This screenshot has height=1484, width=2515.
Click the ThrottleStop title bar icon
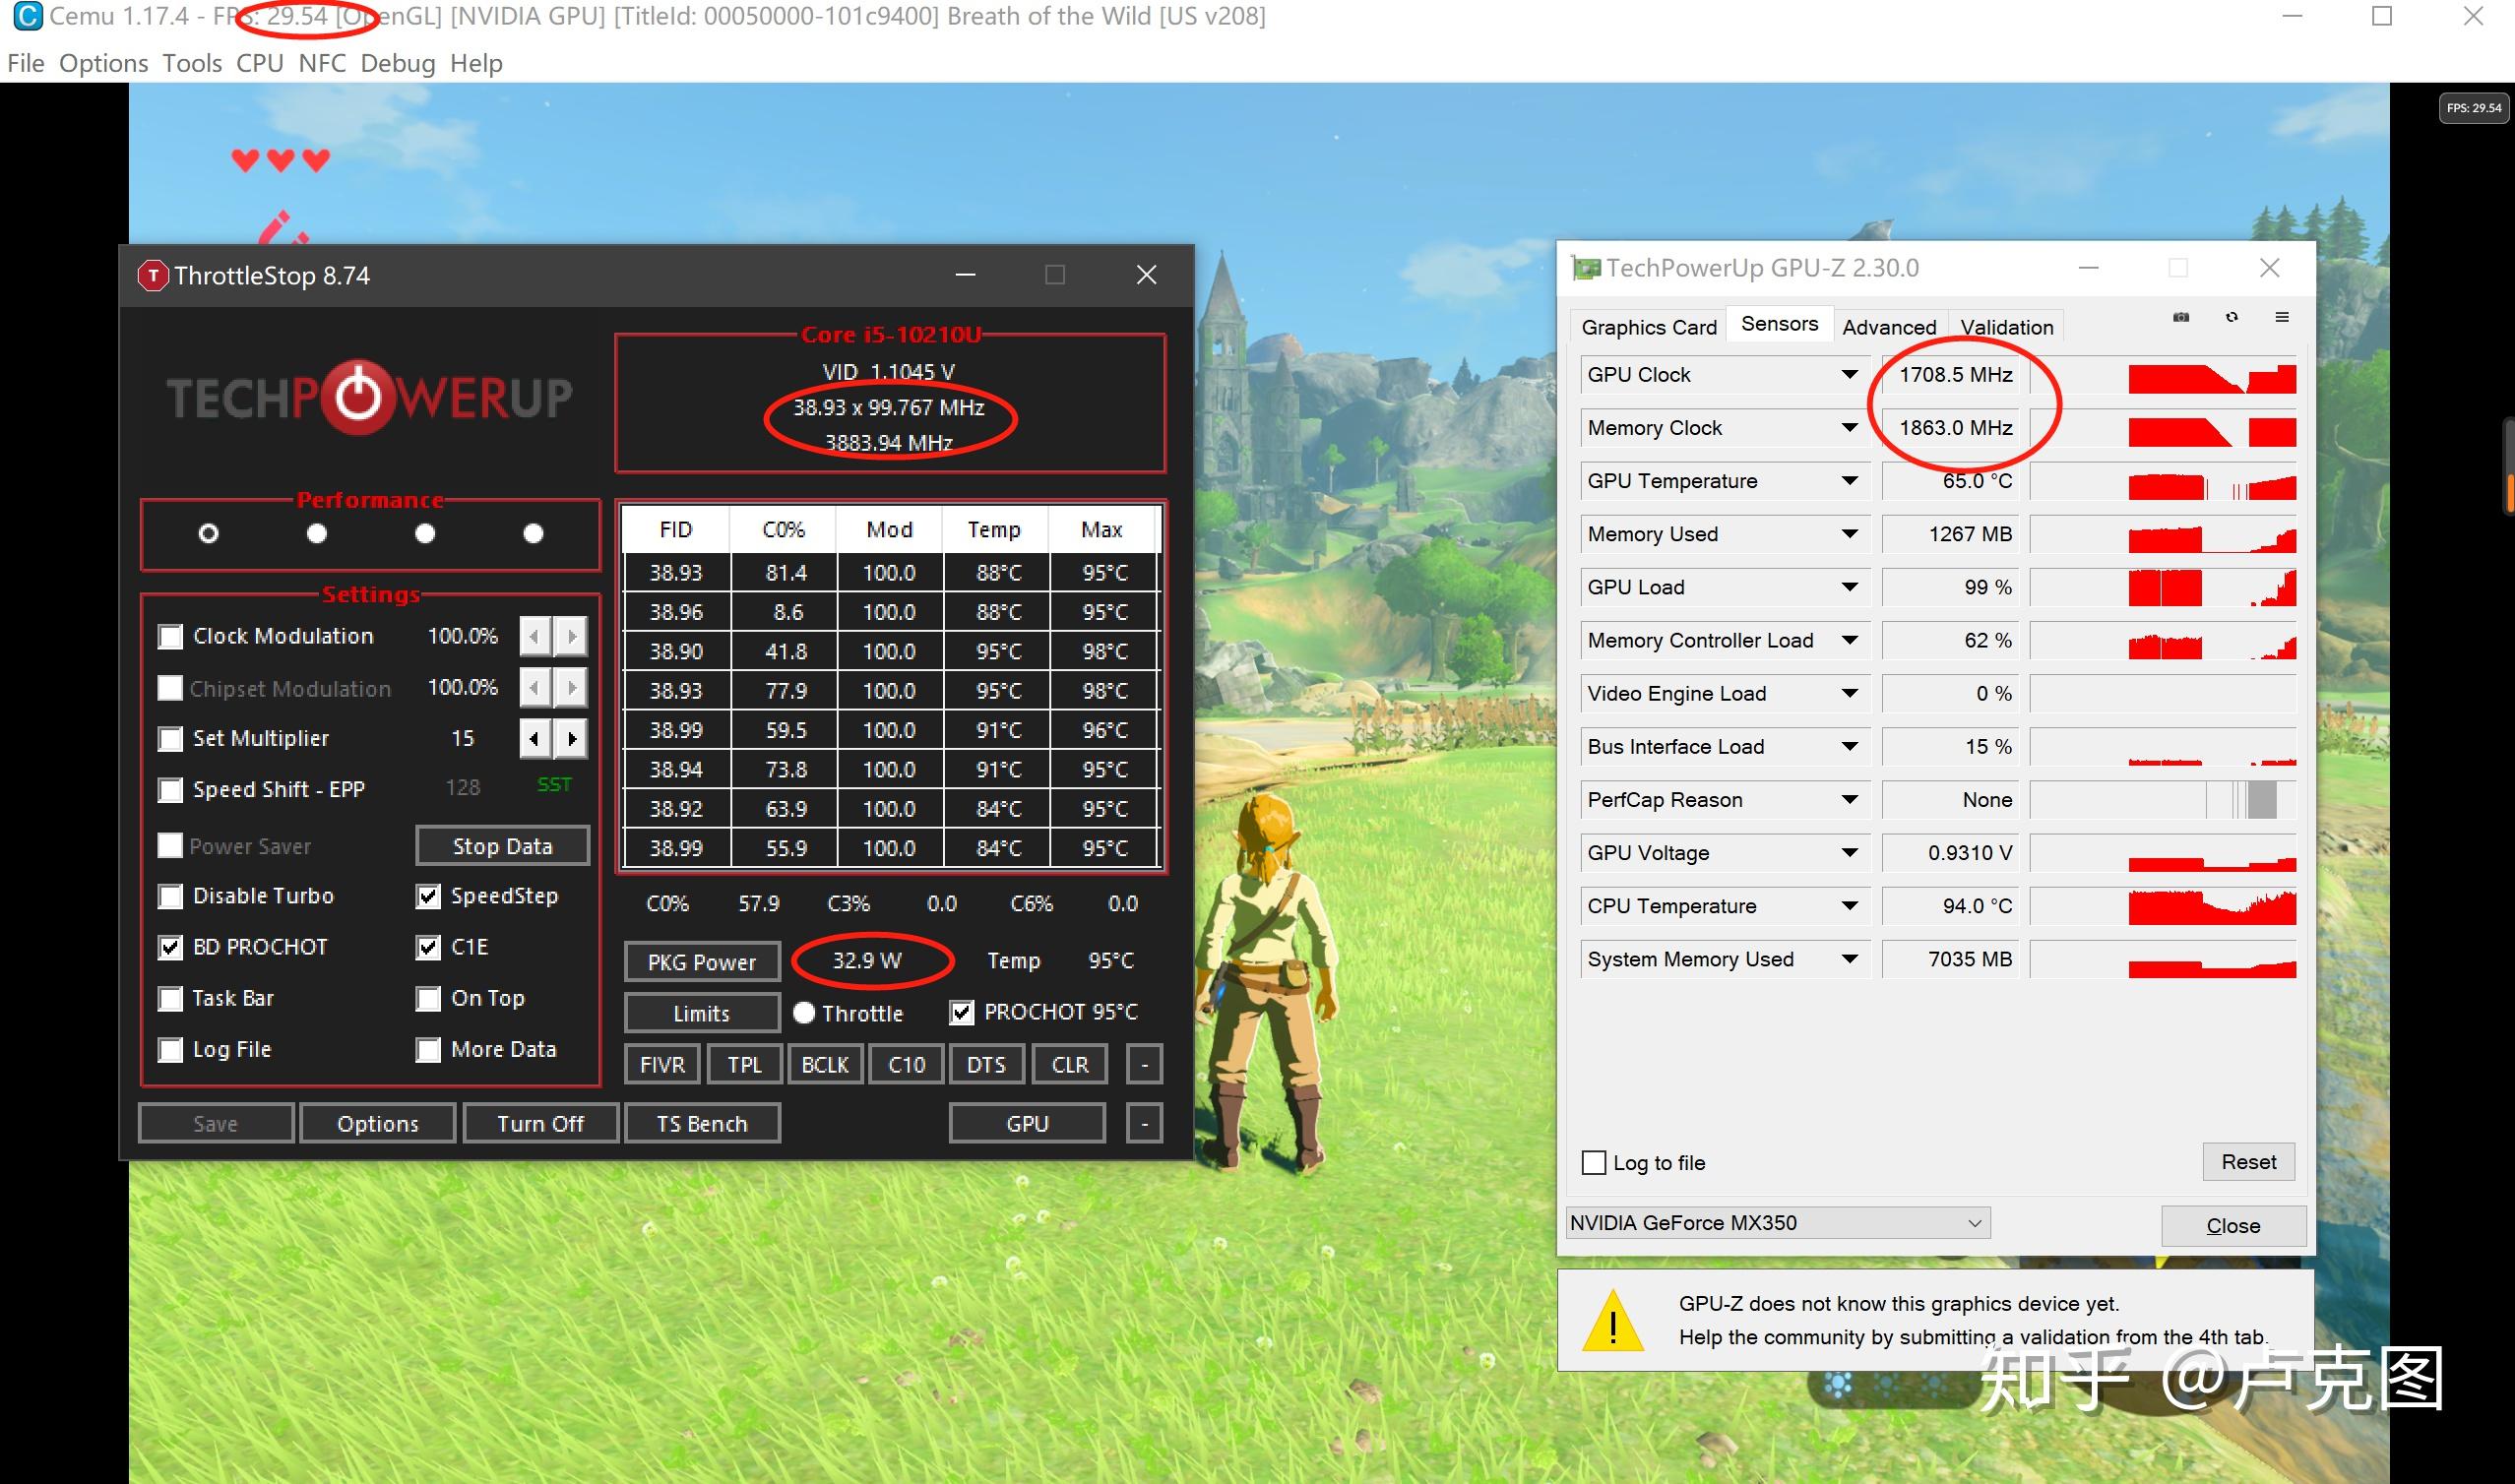[152, 275]
